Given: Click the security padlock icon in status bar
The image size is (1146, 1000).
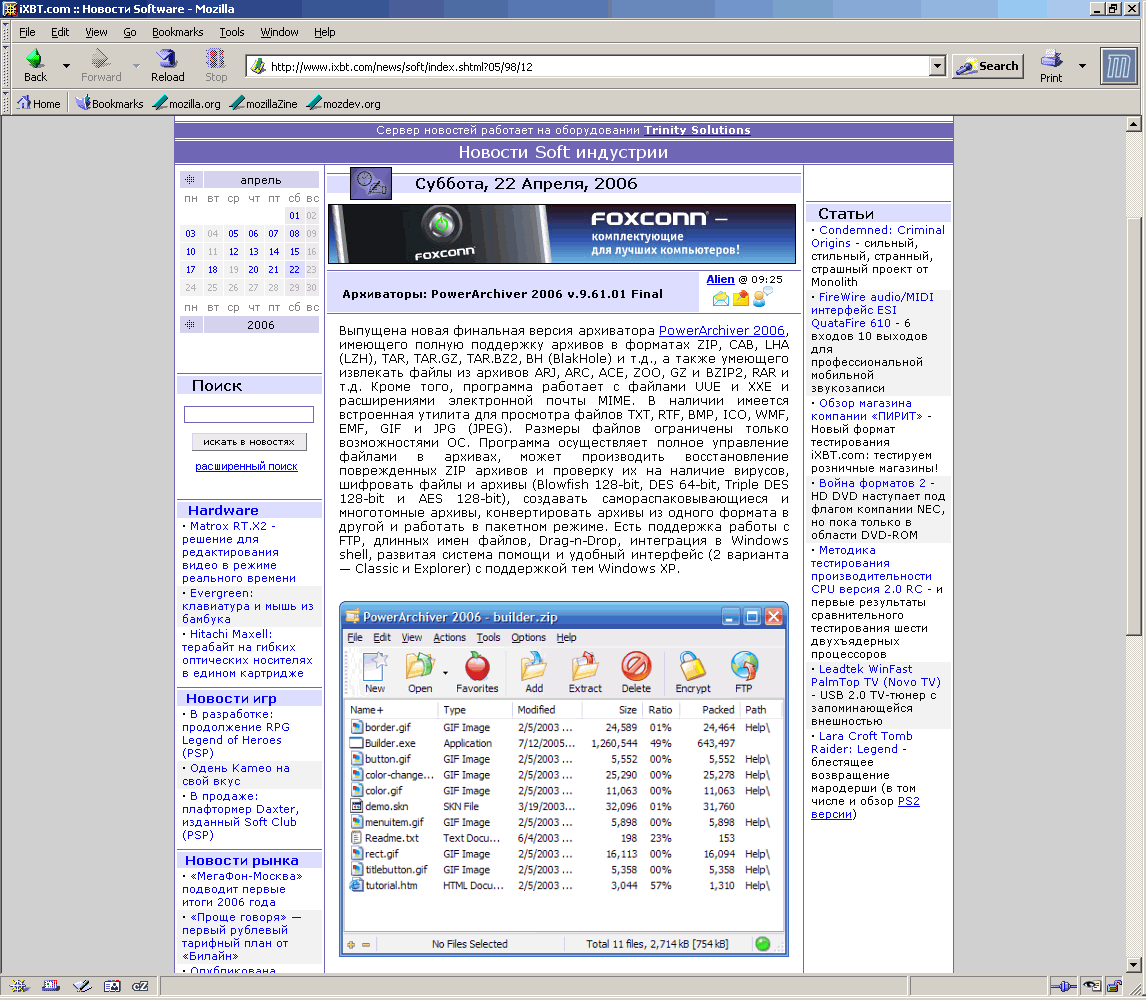Looking at the screenshot, I should (x=1114, y=986).
